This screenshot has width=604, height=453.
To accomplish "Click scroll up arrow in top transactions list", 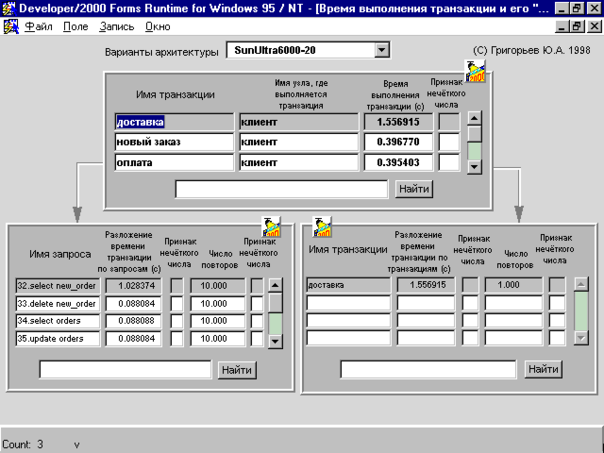I will click(474, 118).
